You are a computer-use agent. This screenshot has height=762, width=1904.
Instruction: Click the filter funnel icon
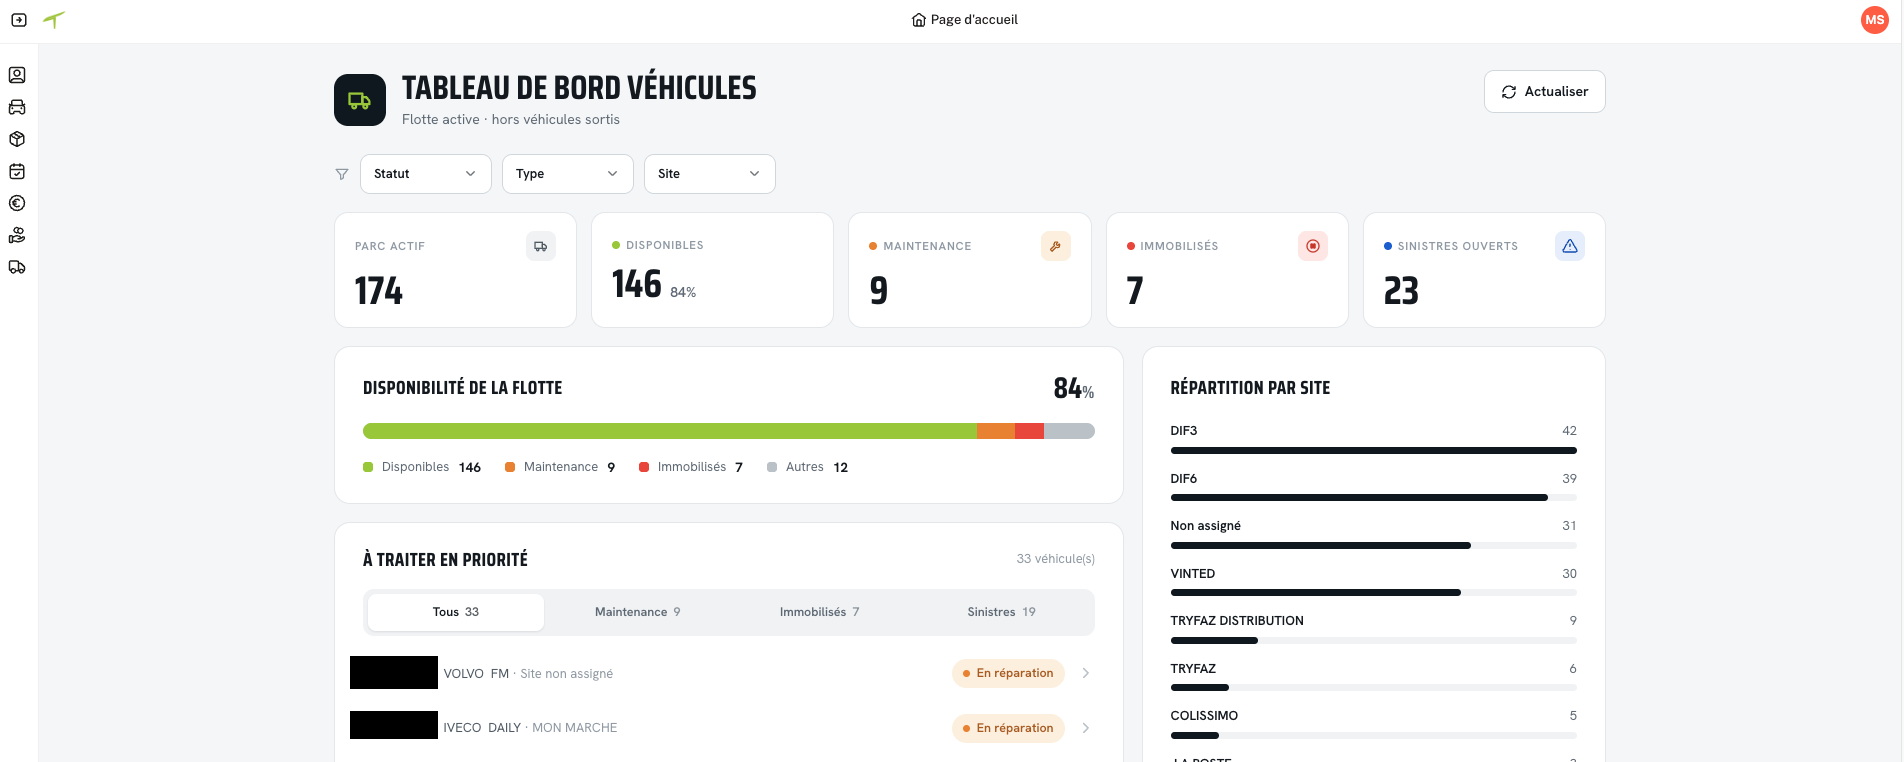pyautogui.click(x=342, y=174)
